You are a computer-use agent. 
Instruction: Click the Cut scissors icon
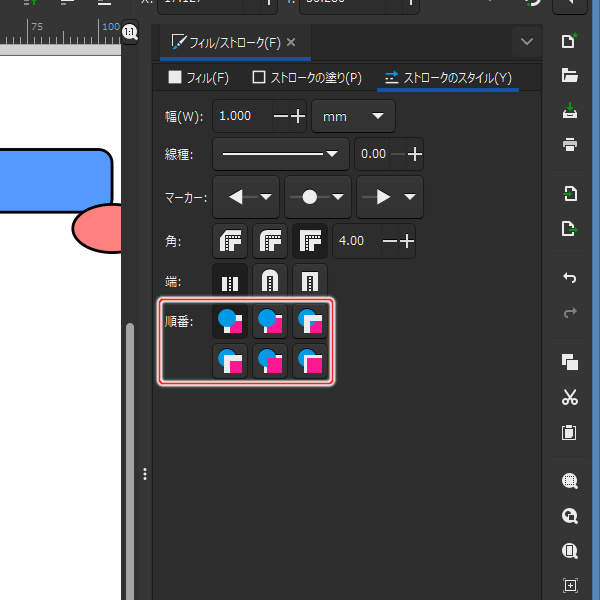click(x=570, y=397)
